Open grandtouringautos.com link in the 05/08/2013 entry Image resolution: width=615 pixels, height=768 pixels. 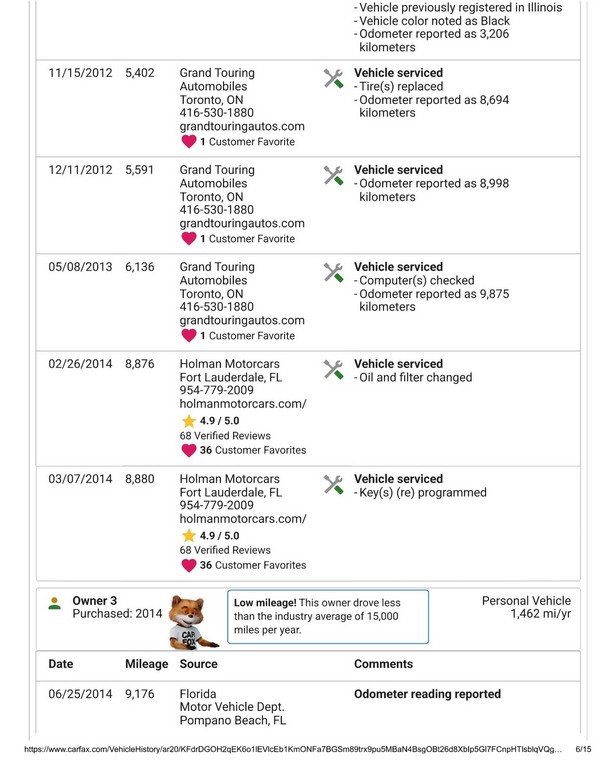click(x=242, y=320)
